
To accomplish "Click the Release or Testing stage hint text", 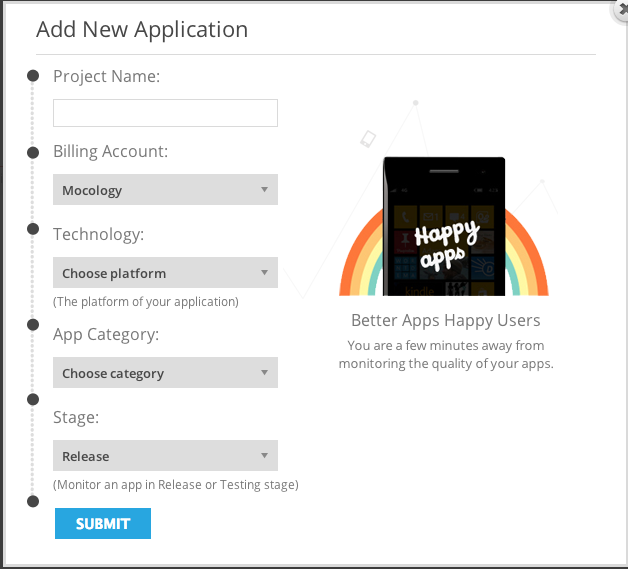I will coord(176,485).
